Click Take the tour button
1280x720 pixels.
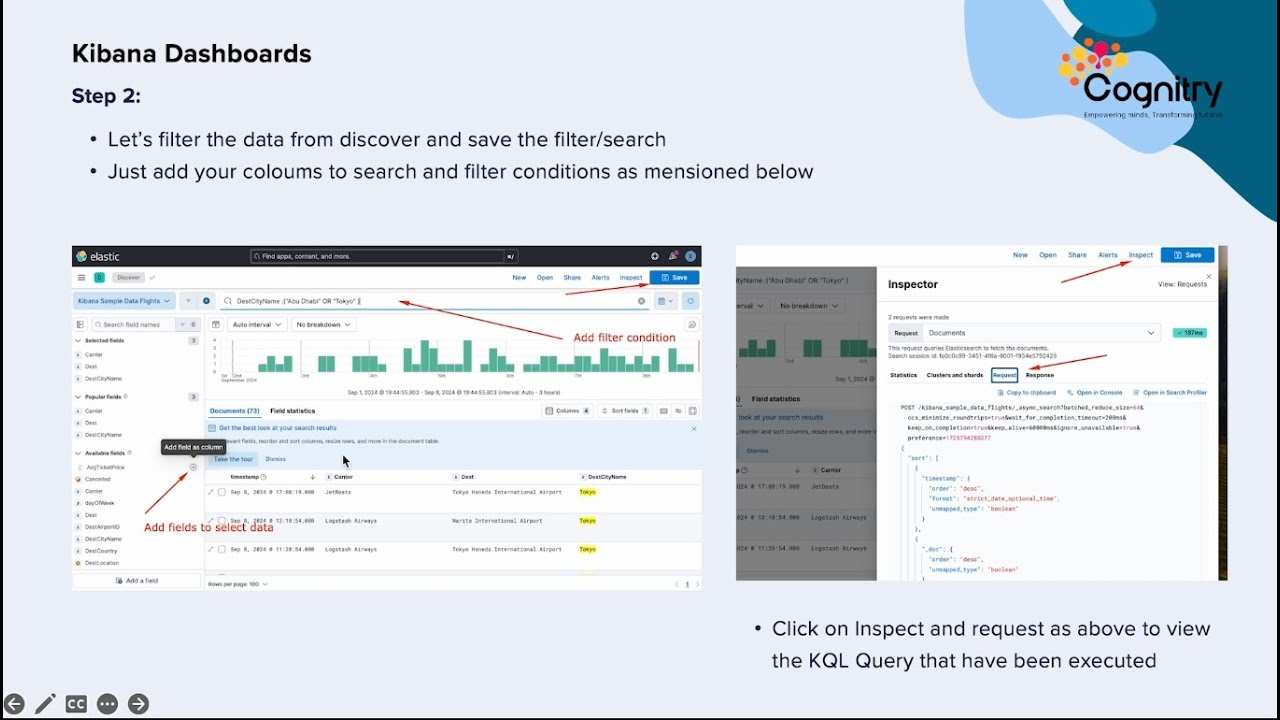[234, 459]
